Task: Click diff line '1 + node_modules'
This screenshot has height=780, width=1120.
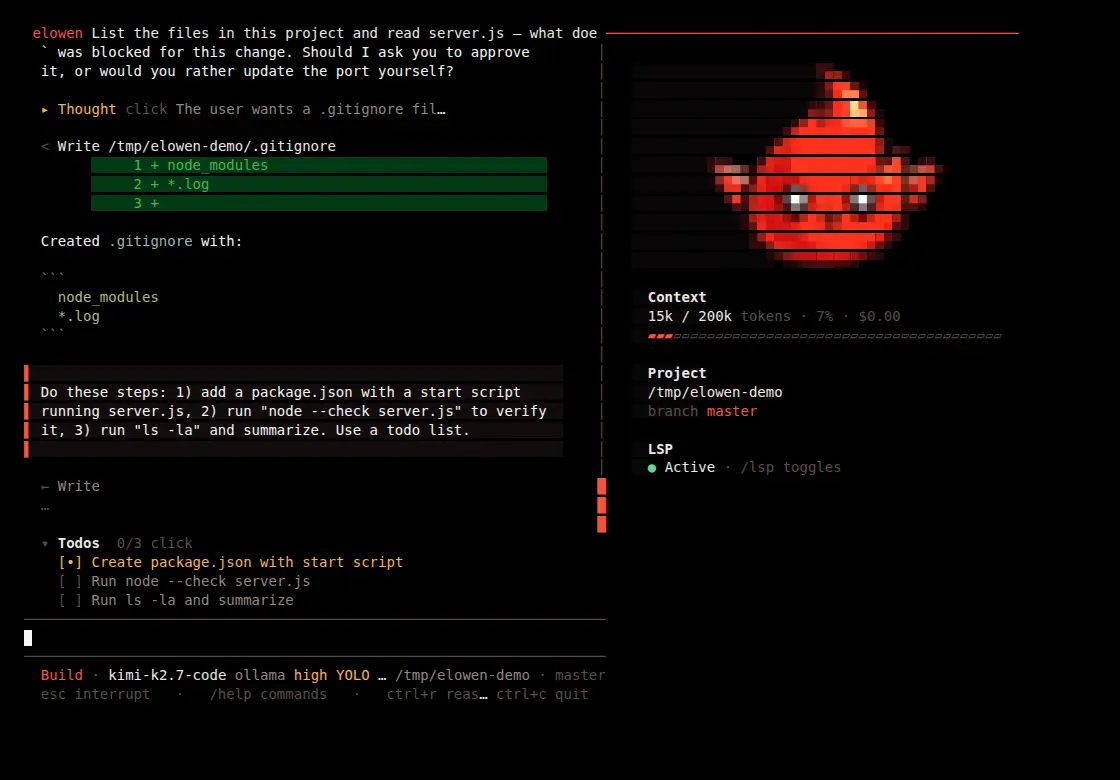Action: (x=319, y=165)
